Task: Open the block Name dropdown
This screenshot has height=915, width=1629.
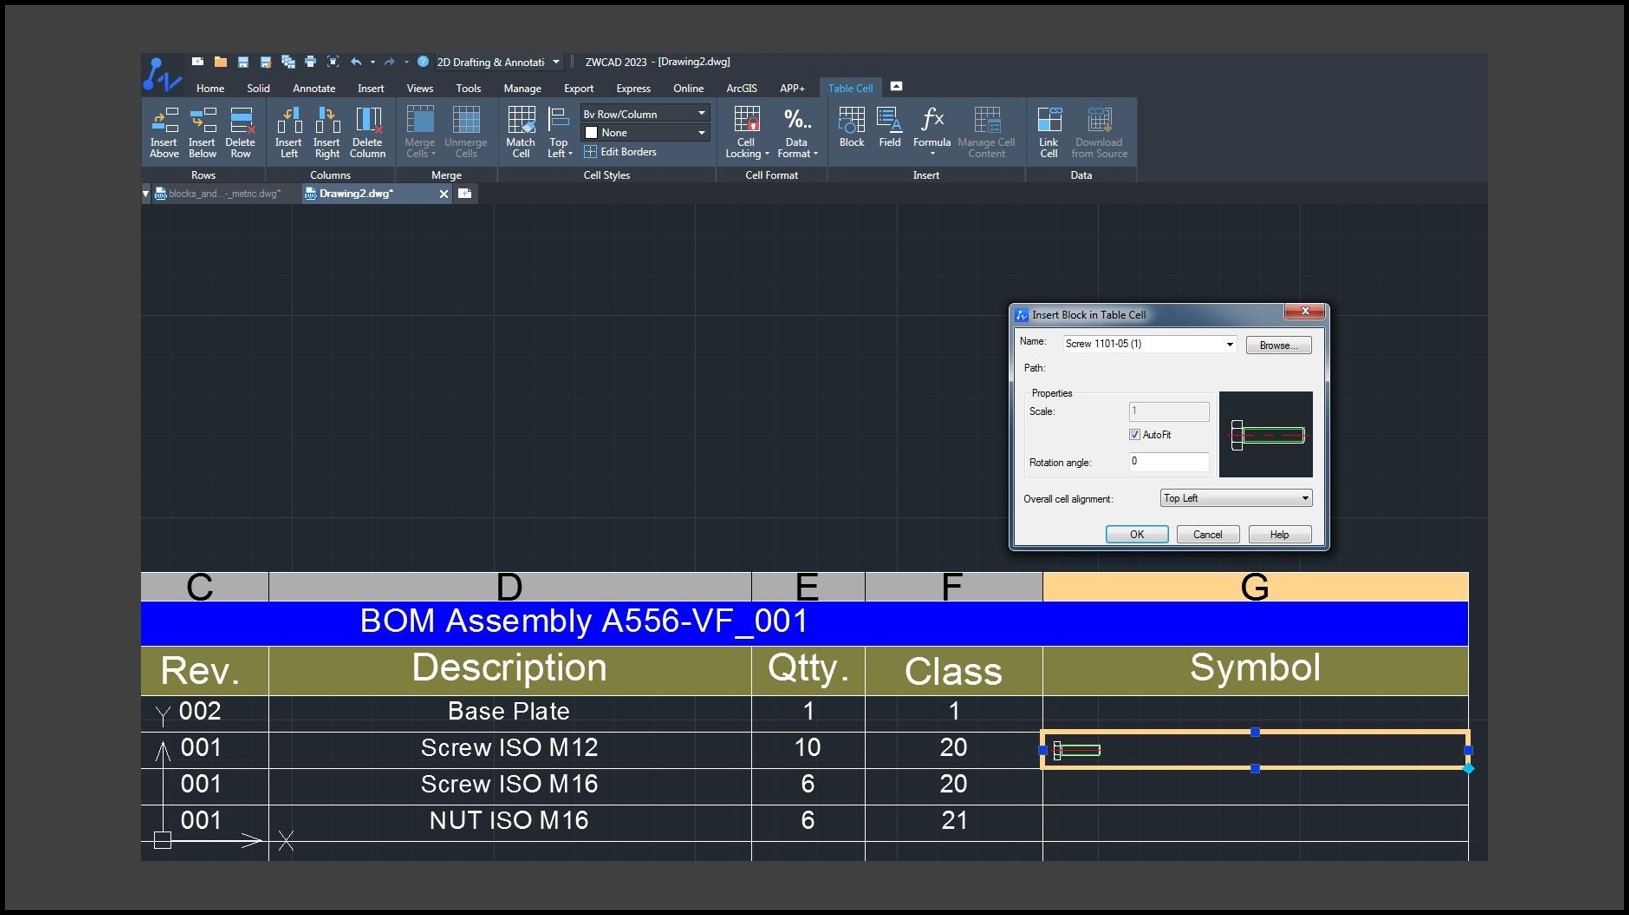Action: [1229, 344]
